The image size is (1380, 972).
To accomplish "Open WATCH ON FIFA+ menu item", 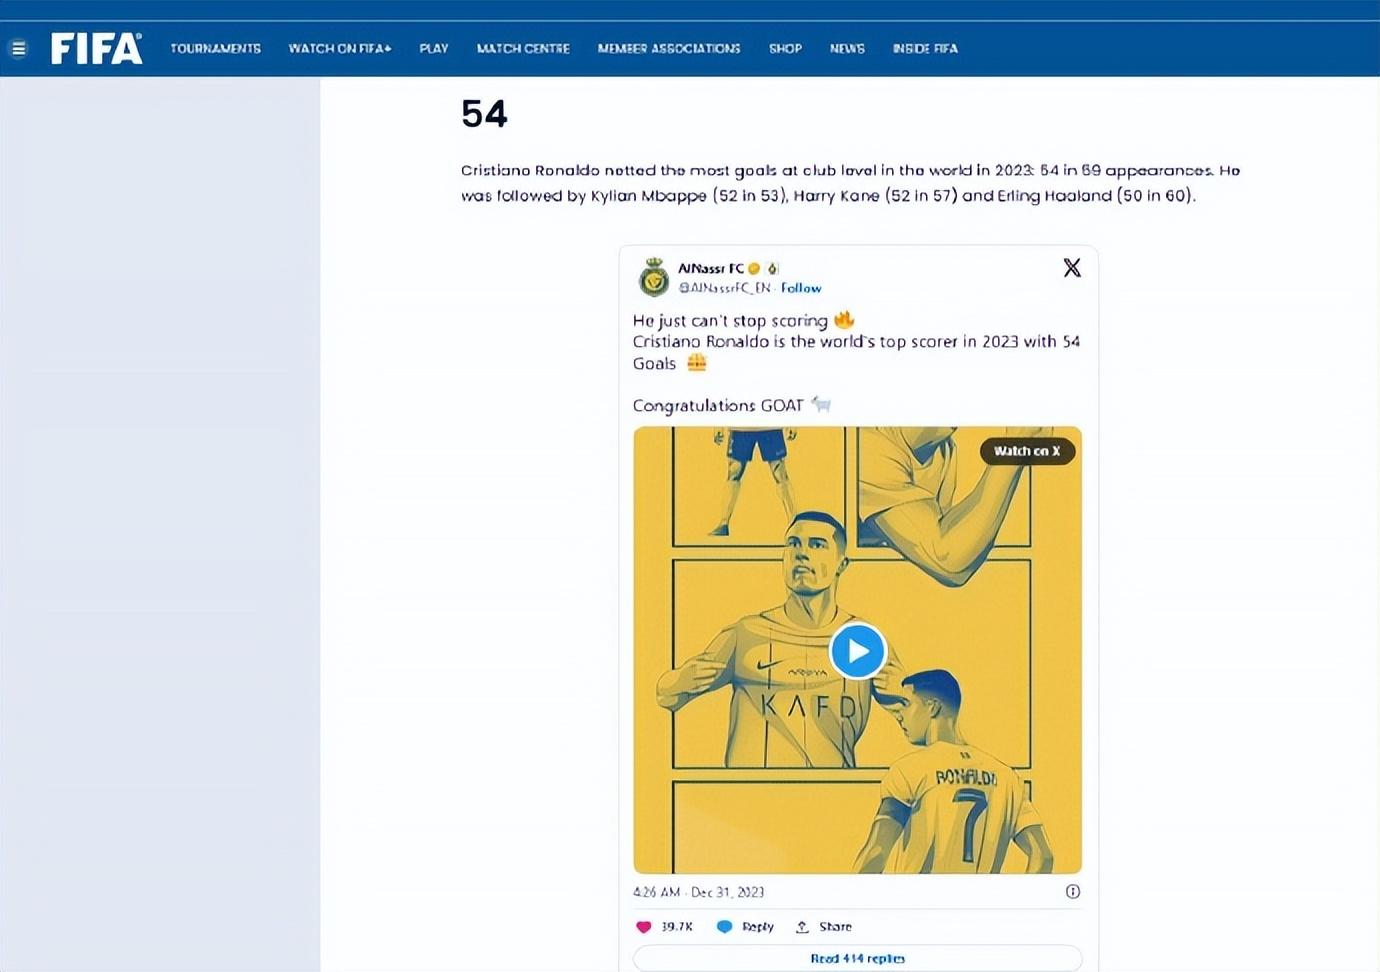I will 340,48.
